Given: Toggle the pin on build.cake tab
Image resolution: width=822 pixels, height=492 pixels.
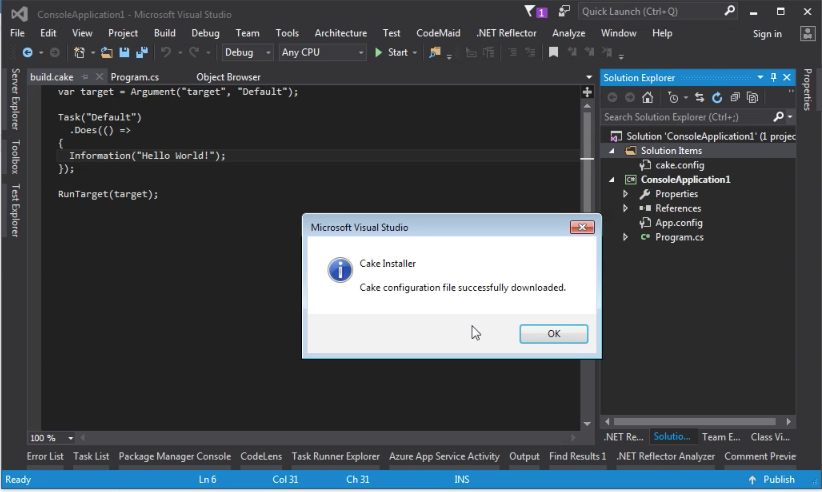Looking at the screenshot, I should (84, 77).
